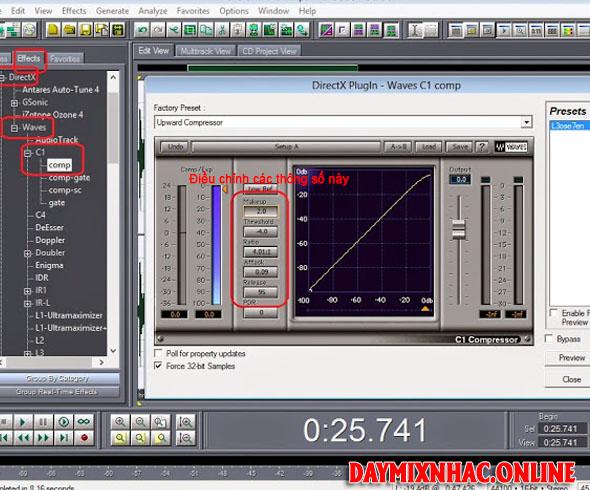Screen dimensions: 590x490
Task: Click the Close button in plugin dialog
Action: (571, 379)
